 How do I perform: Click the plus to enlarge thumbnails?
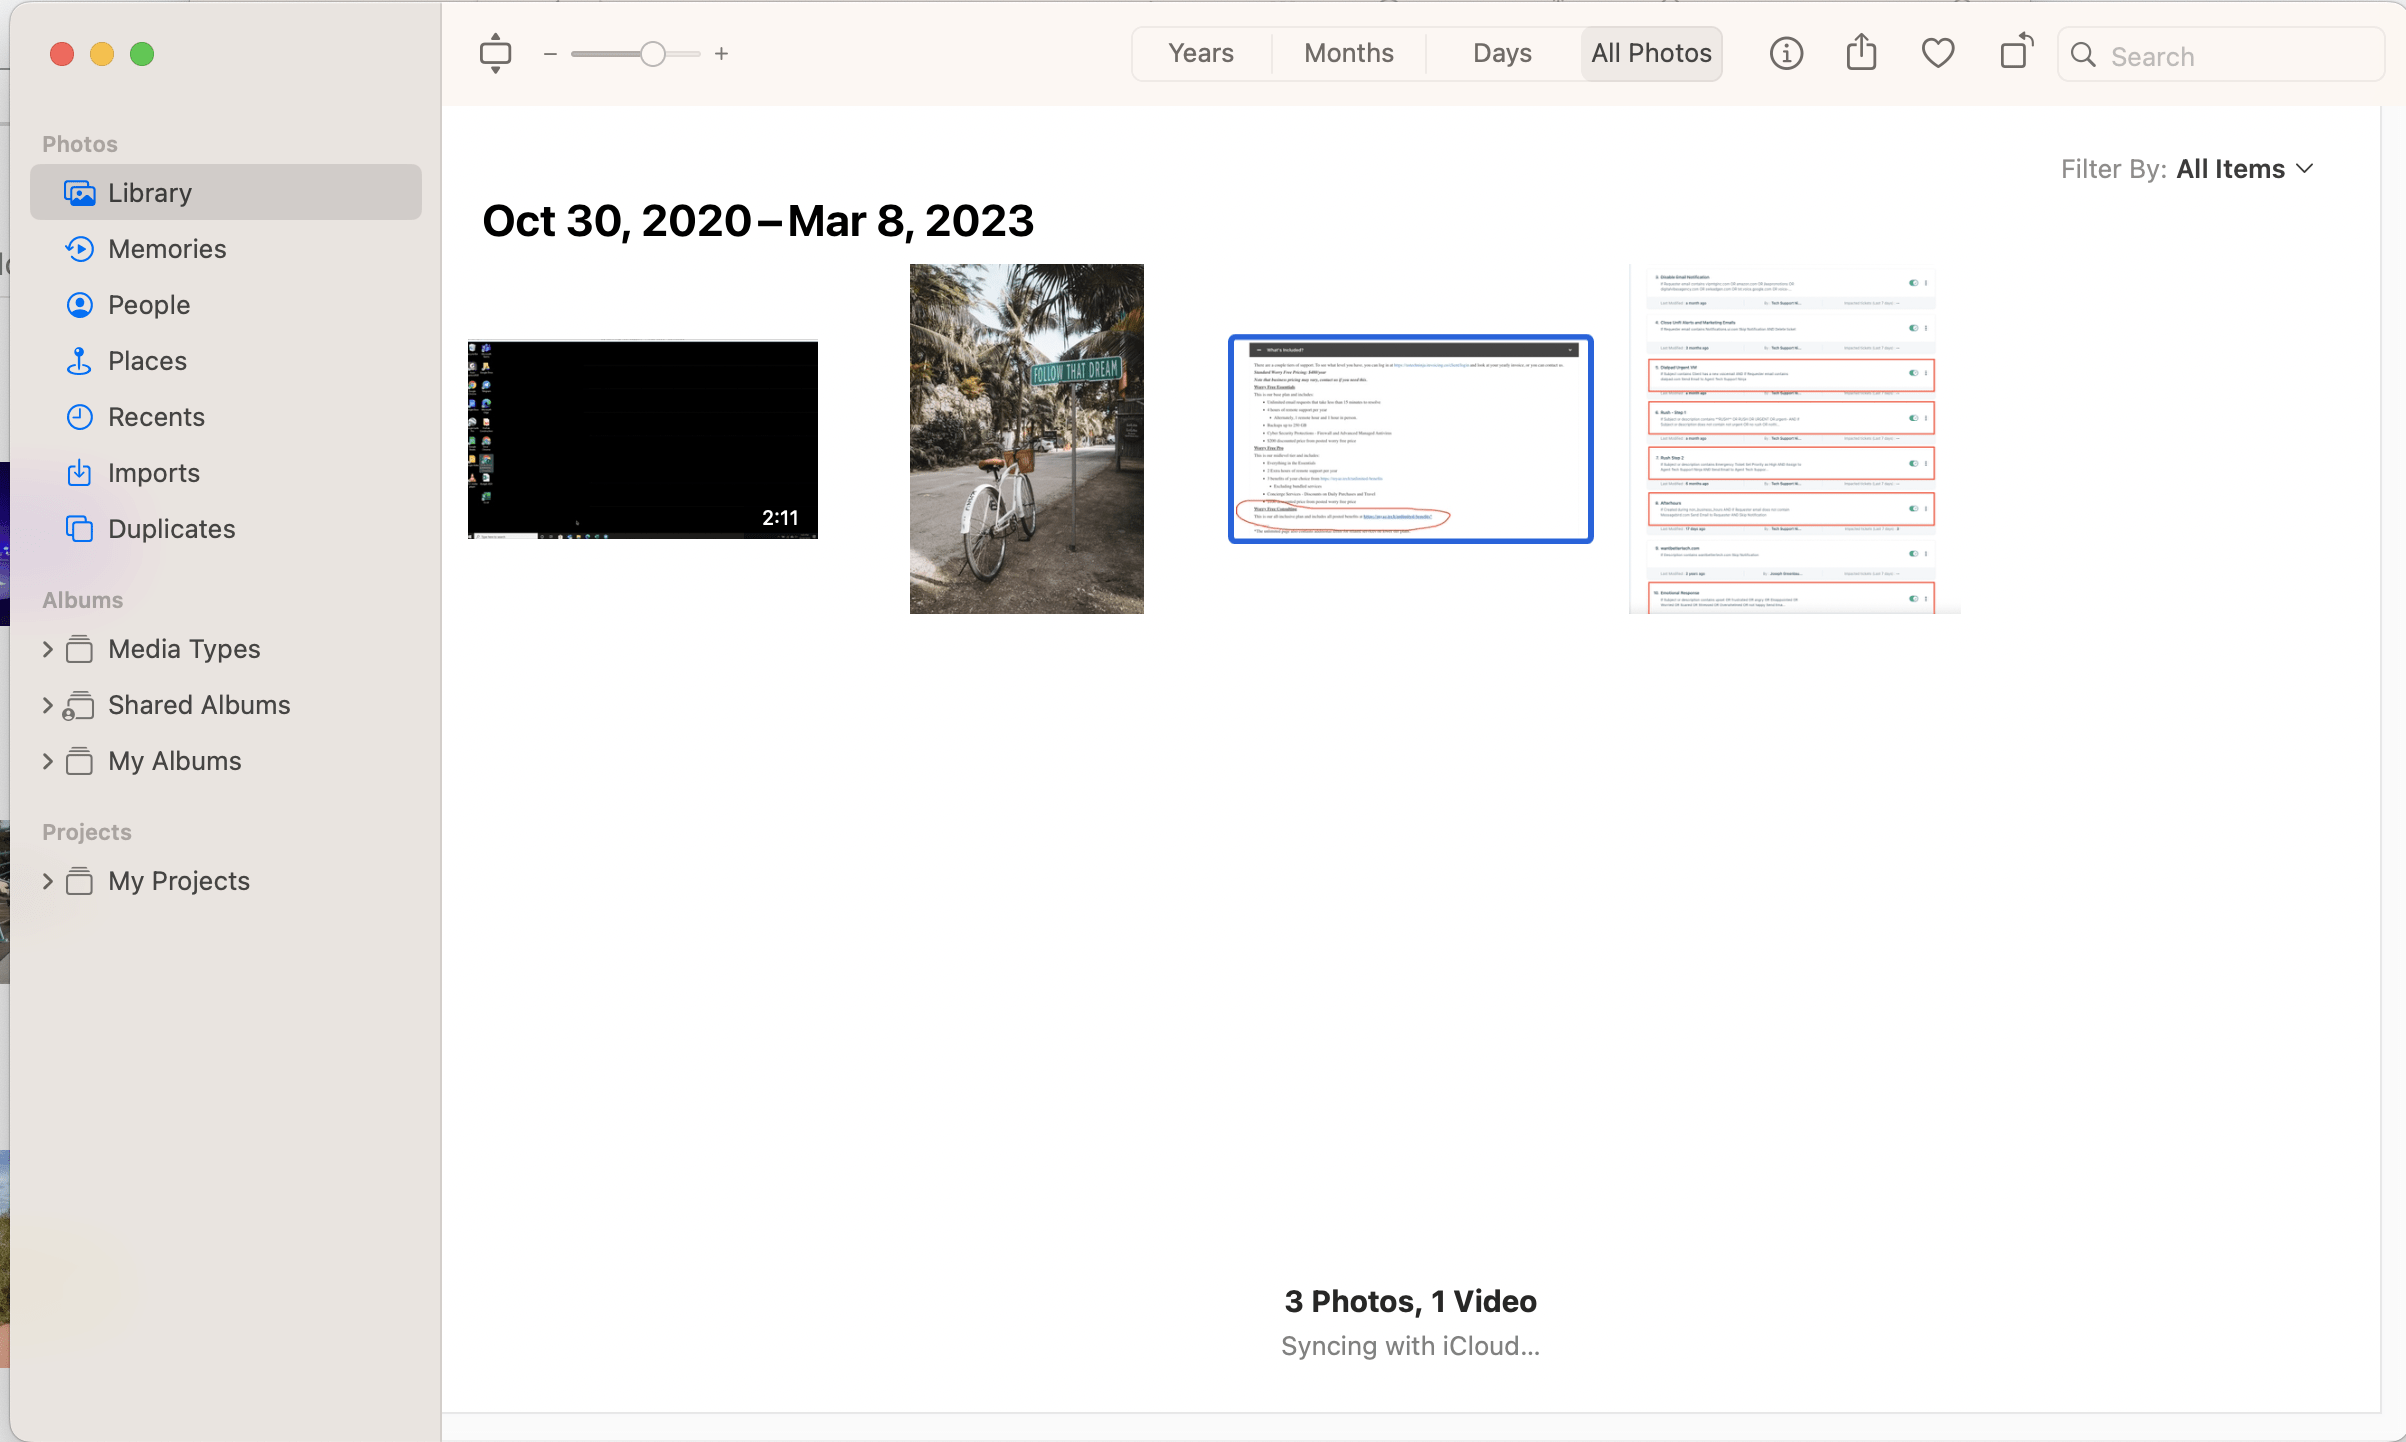tap(721, 54)
